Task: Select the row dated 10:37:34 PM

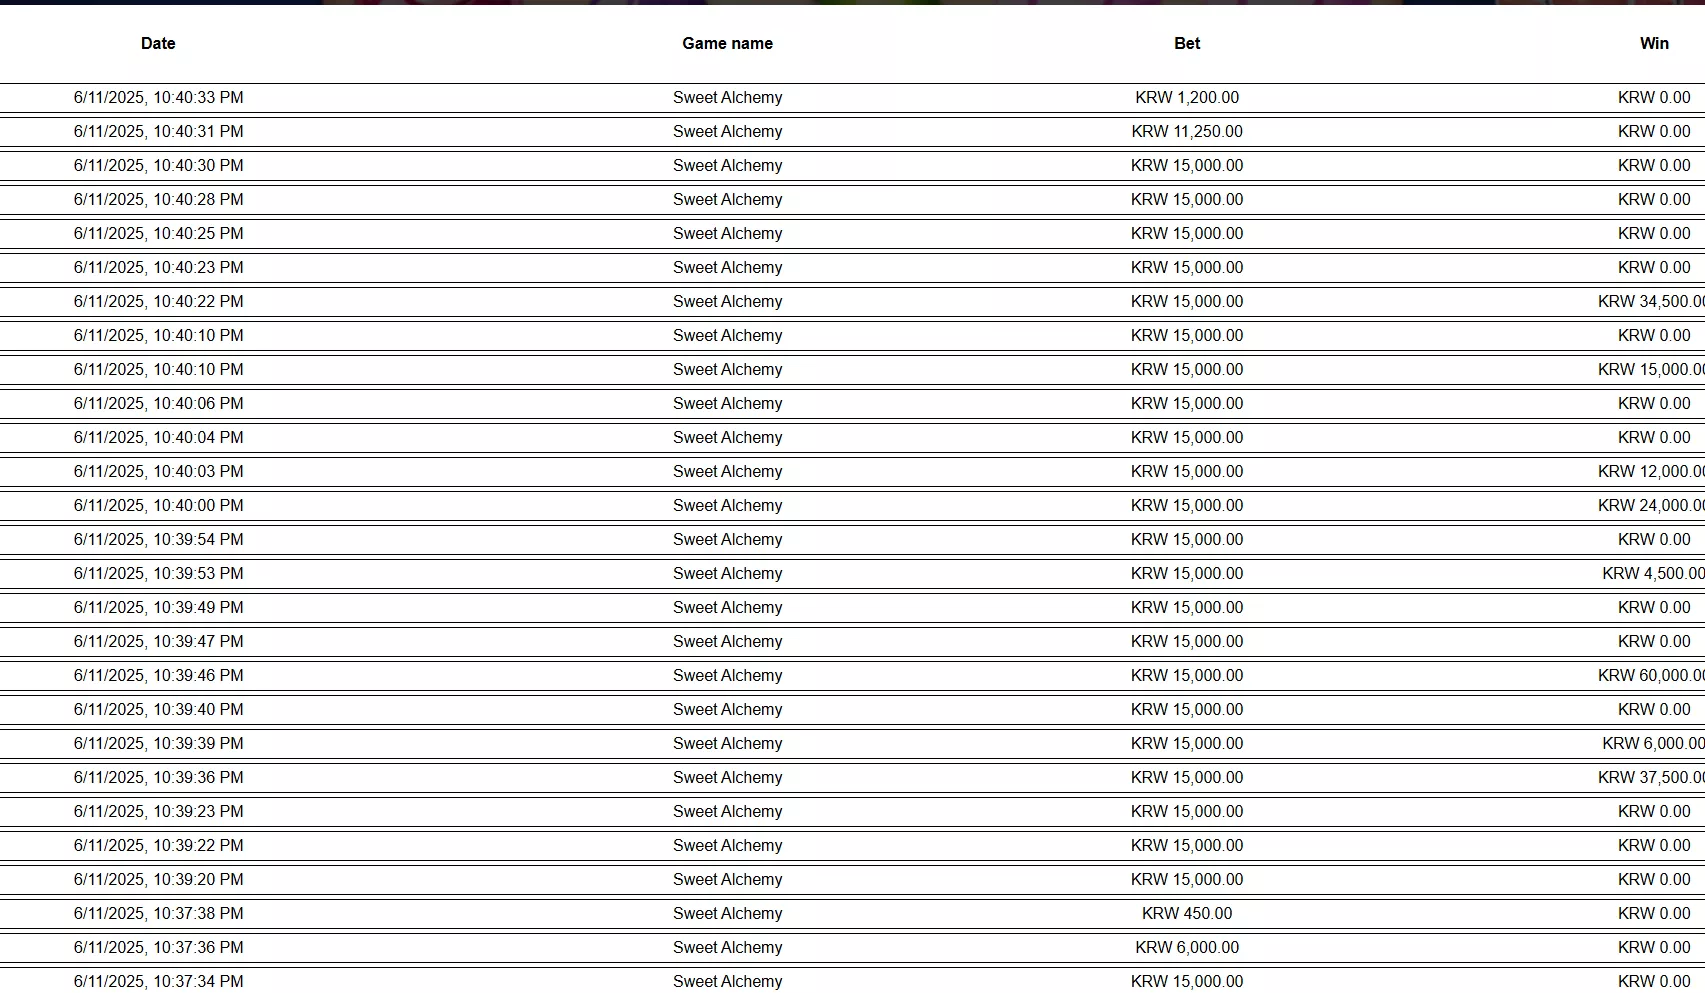Action: (852, 980)
